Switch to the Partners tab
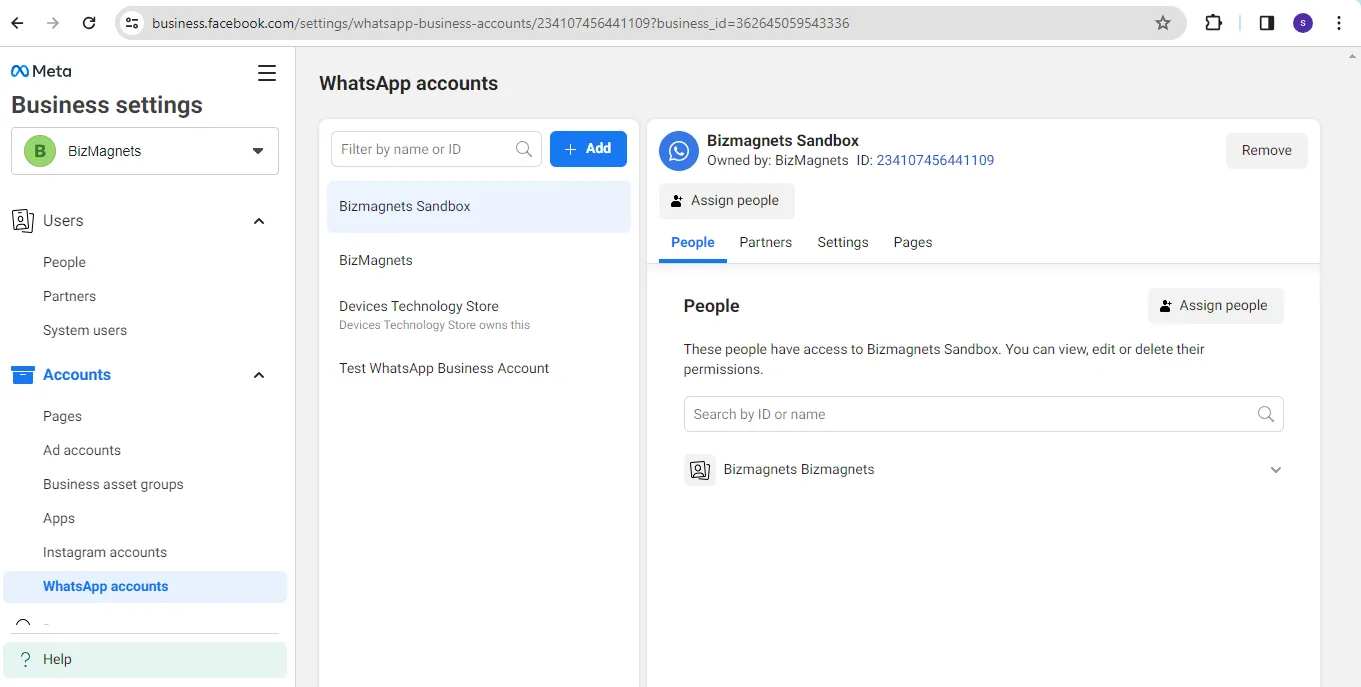 coord(766,242)
